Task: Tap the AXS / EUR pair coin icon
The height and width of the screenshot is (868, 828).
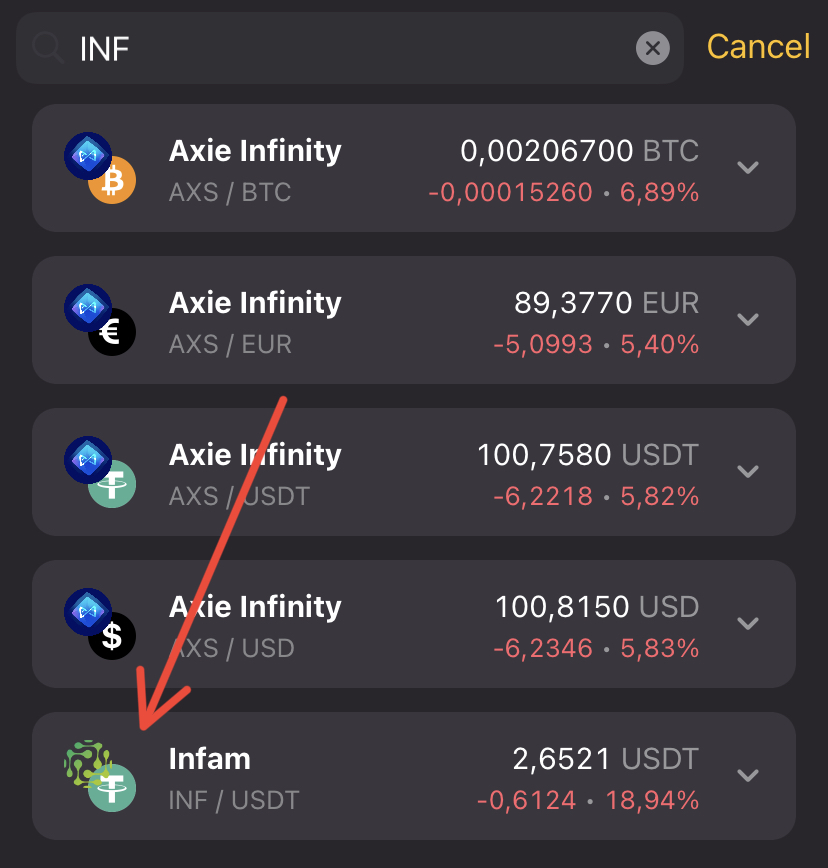Action: click(x=99, y=320)
